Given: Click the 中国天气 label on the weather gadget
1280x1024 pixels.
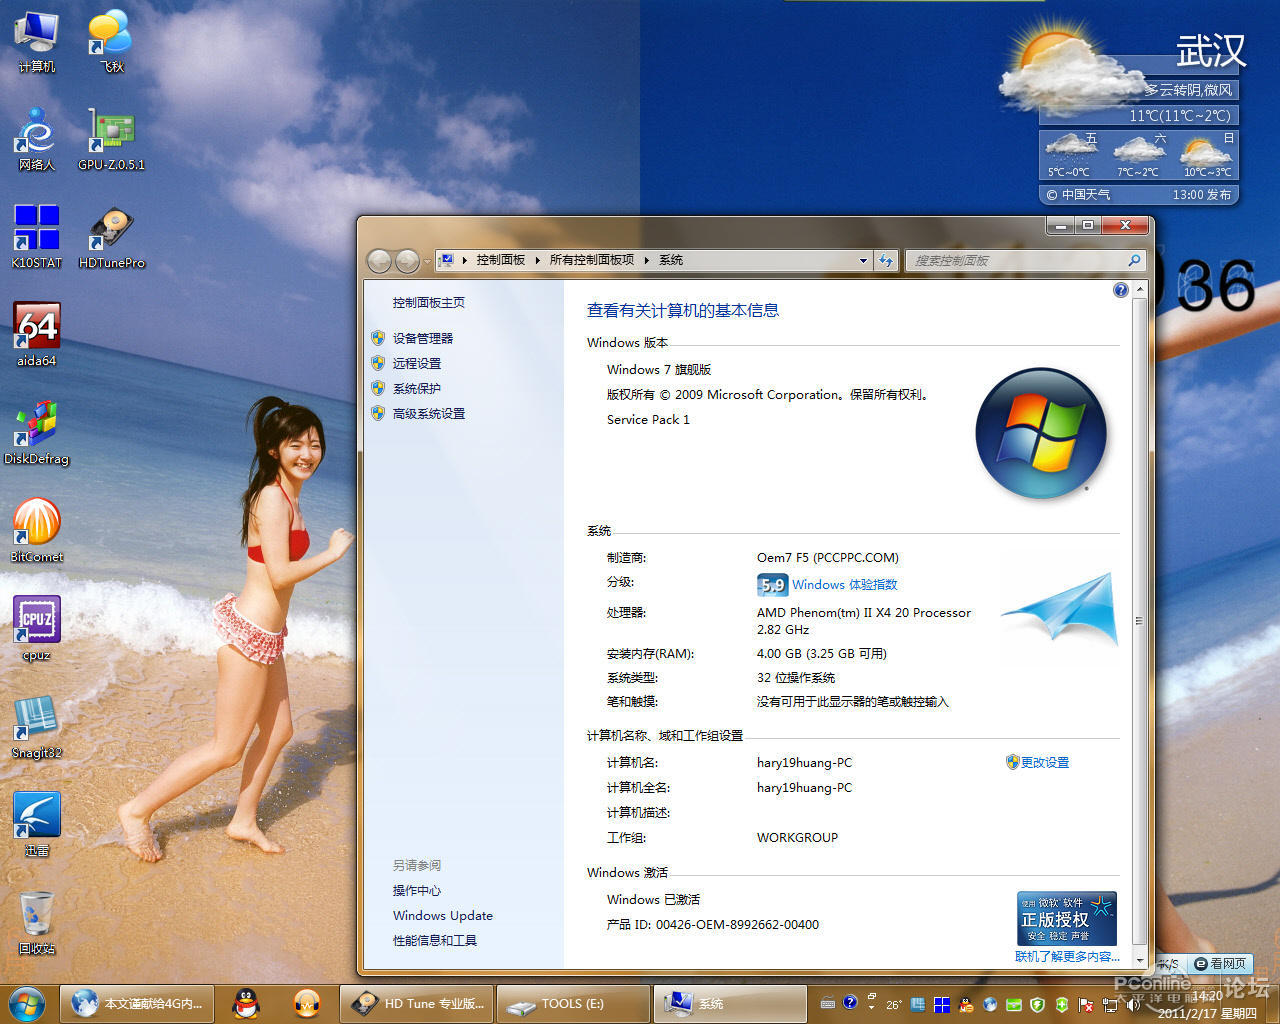Looking at the screenshot, I should tap(1085, 195).
